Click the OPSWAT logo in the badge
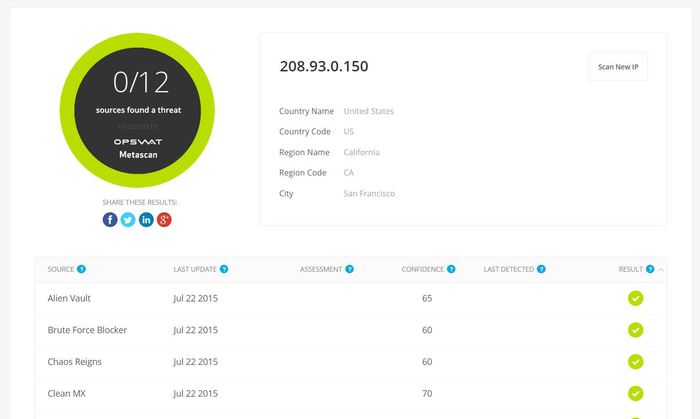 pos(138,142)
